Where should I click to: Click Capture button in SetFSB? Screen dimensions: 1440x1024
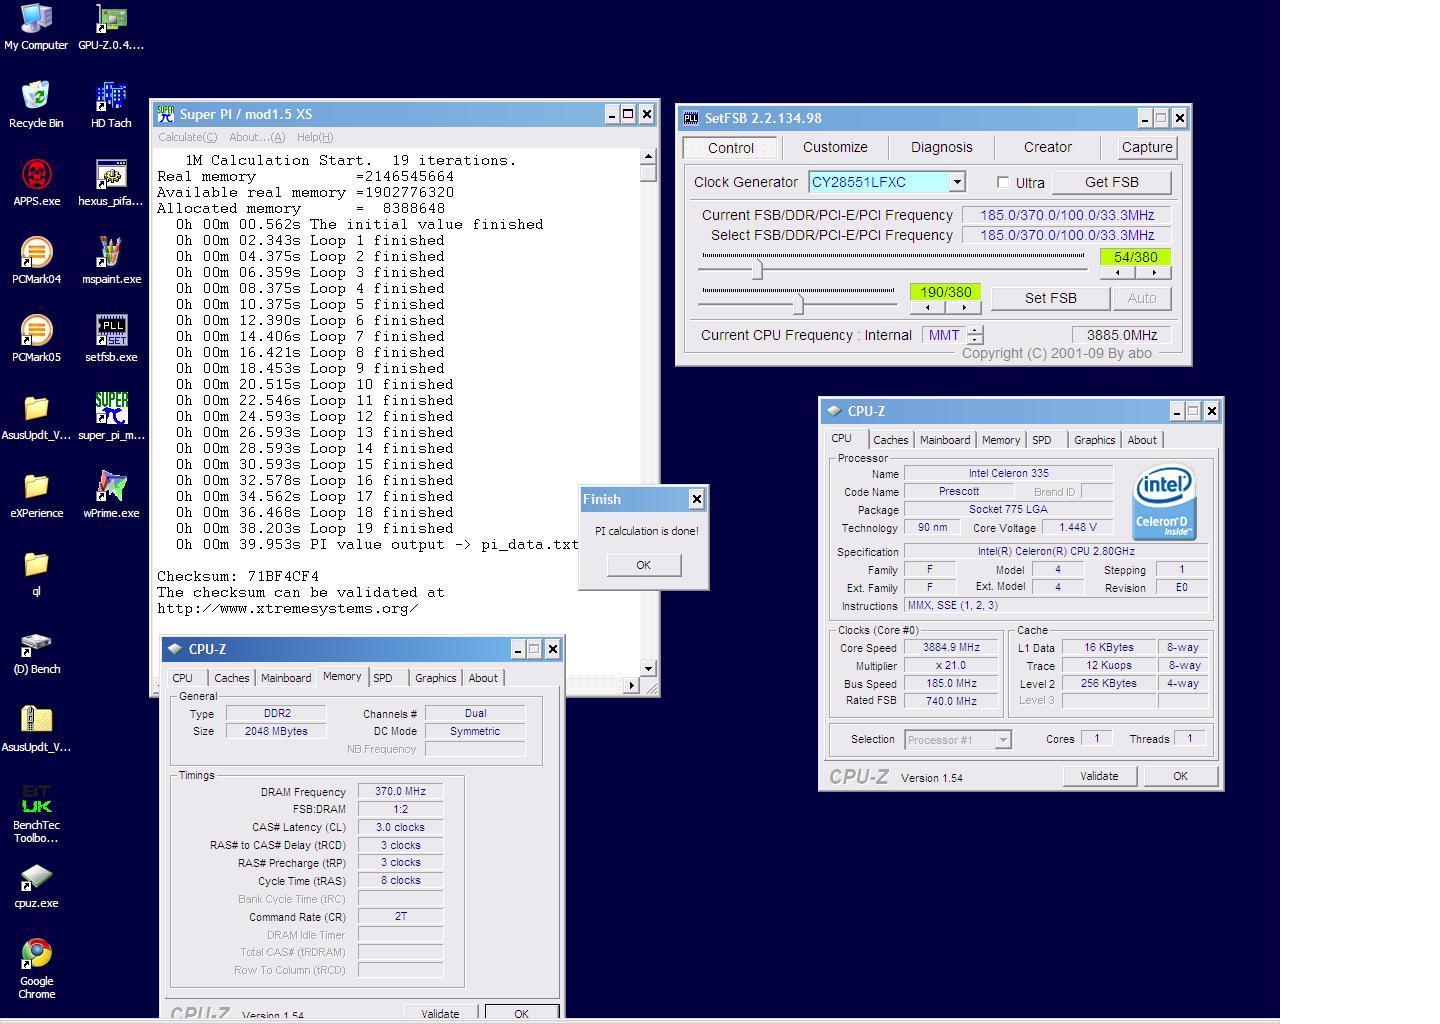(1147, 147)
